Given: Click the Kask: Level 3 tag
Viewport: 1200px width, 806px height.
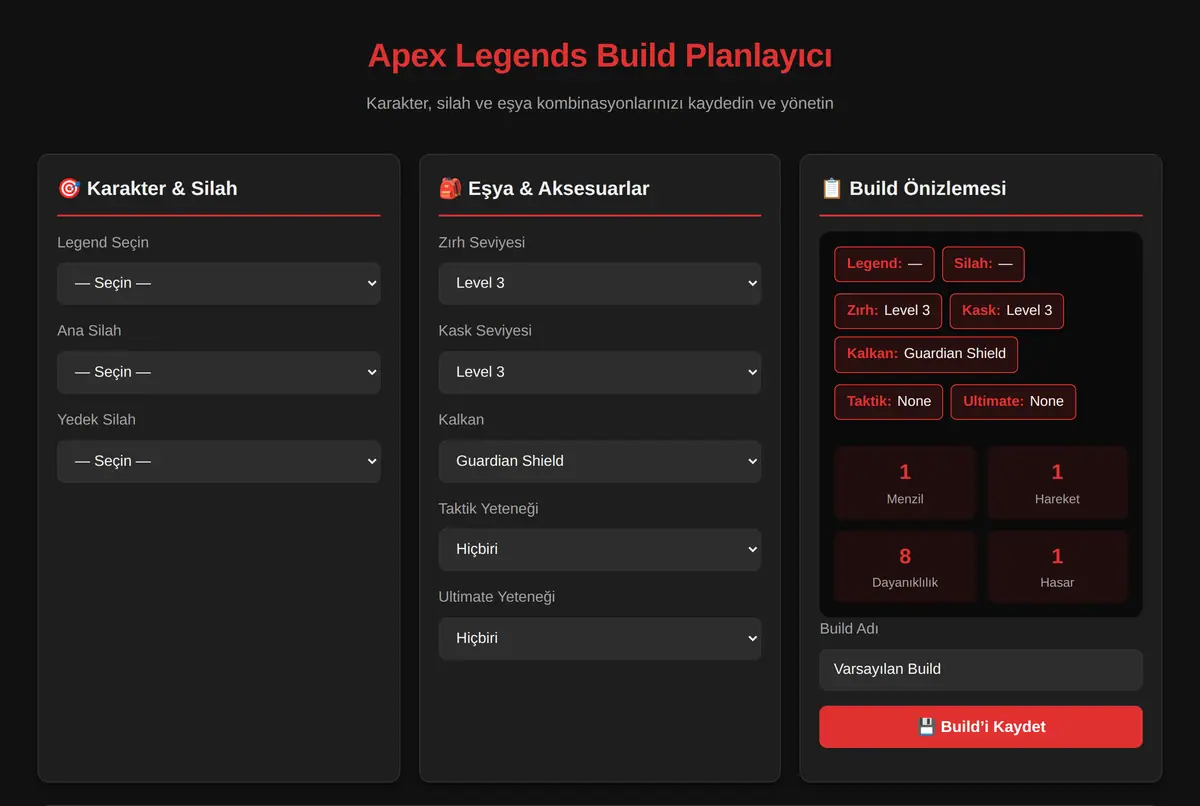Looking at the screenshot, I should click(1006, 310).
